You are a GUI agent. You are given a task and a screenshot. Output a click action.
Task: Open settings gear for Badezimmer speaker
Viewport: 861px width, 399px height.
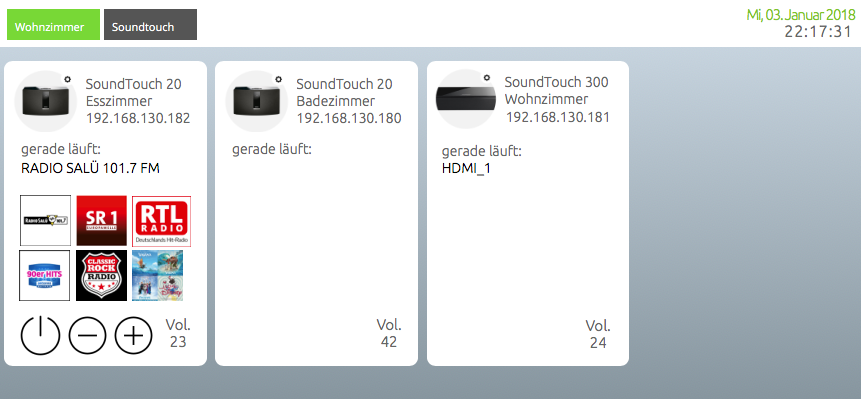(x=278, y=79)
